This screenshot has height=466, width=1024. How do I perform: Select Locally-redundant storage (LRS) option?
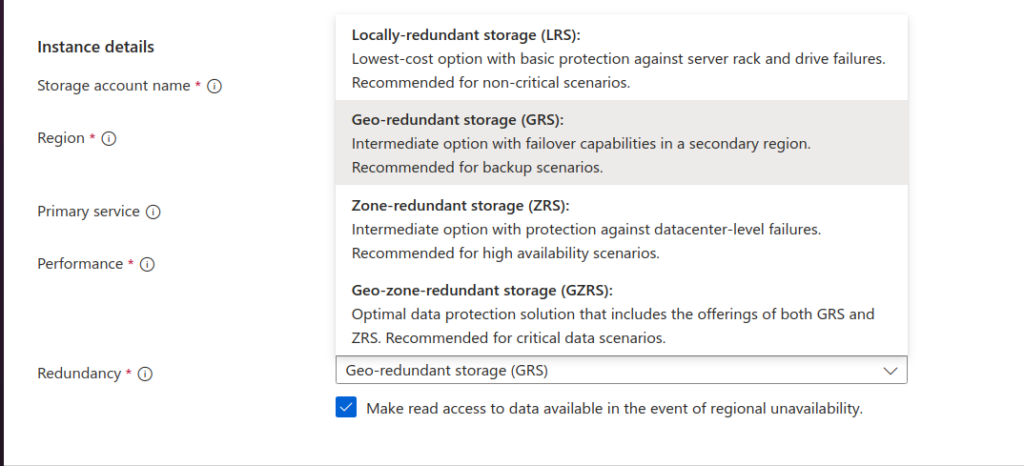pos(620,58)
